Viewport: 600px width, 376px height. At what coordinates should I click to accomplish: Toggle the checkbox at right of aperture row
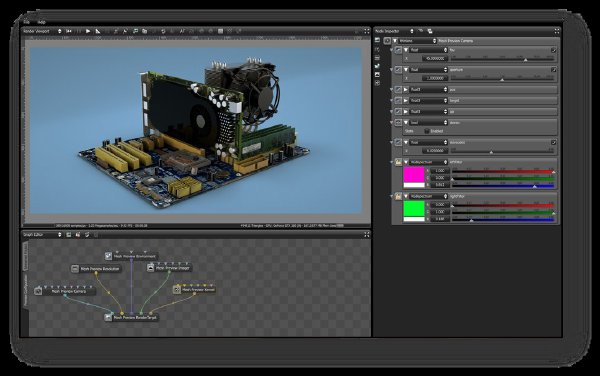[553, 70]
